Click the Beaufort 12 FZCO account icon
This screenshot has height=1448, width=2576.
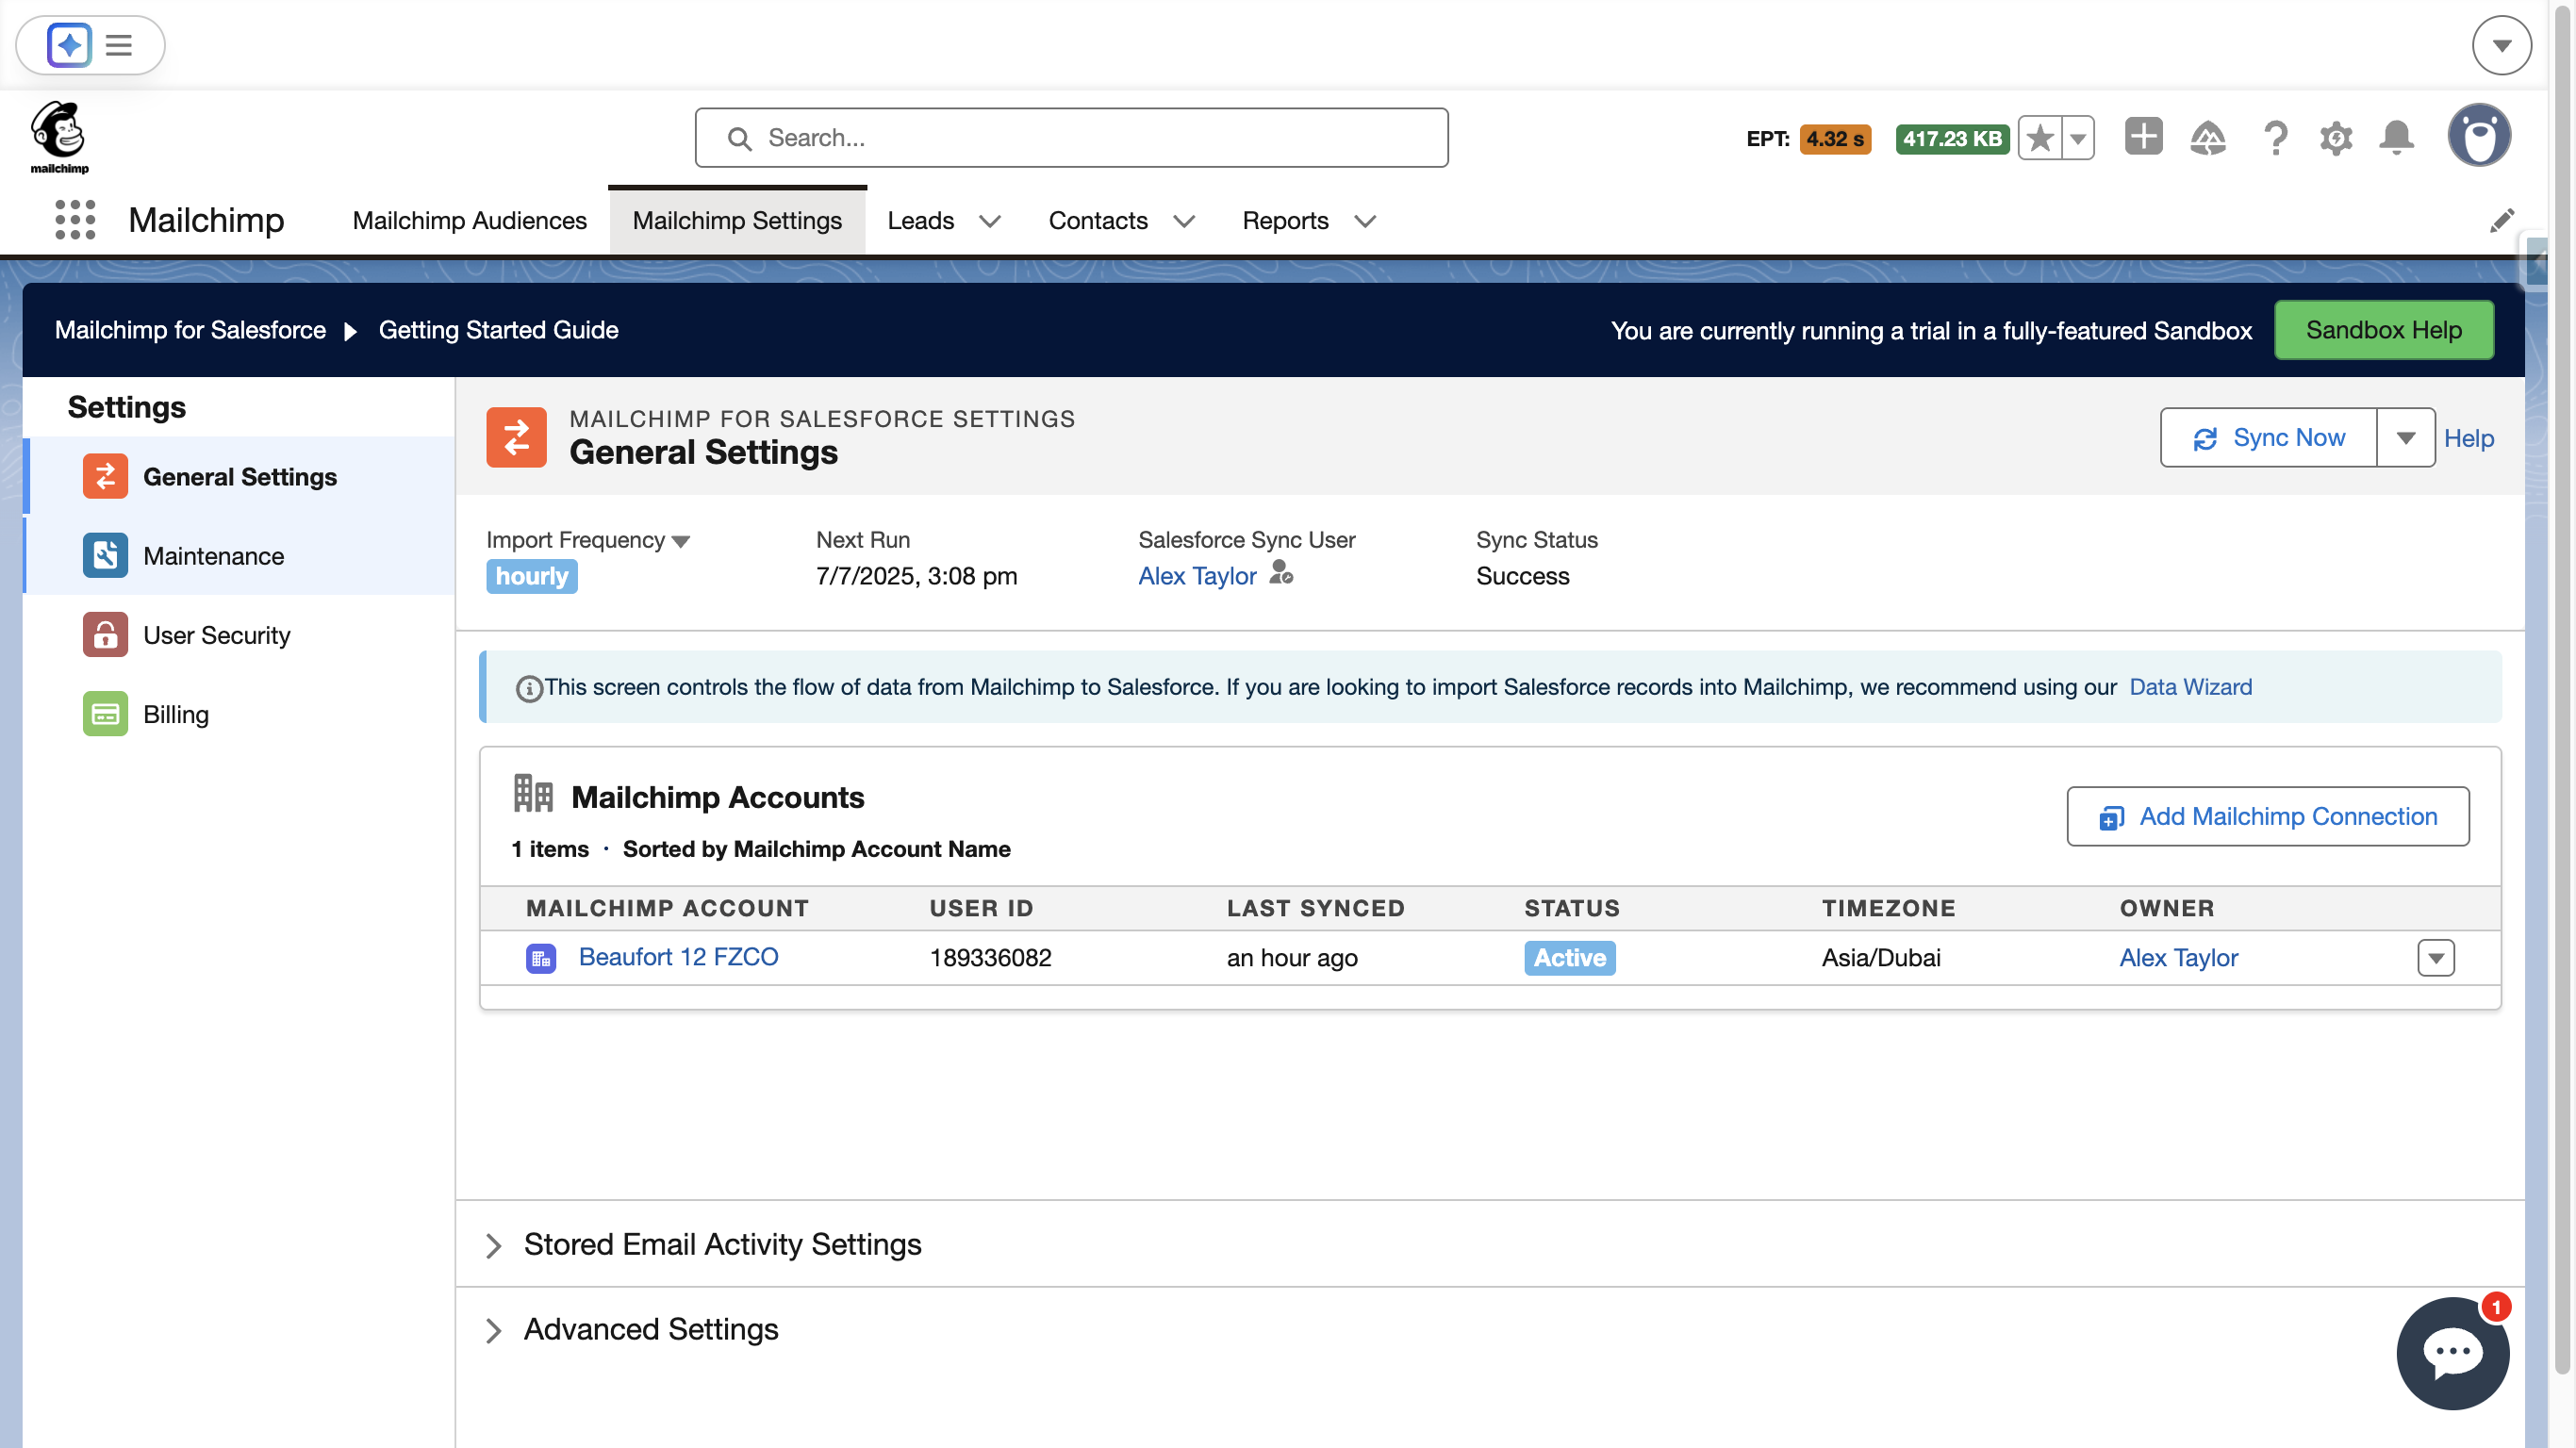point(541,958)
